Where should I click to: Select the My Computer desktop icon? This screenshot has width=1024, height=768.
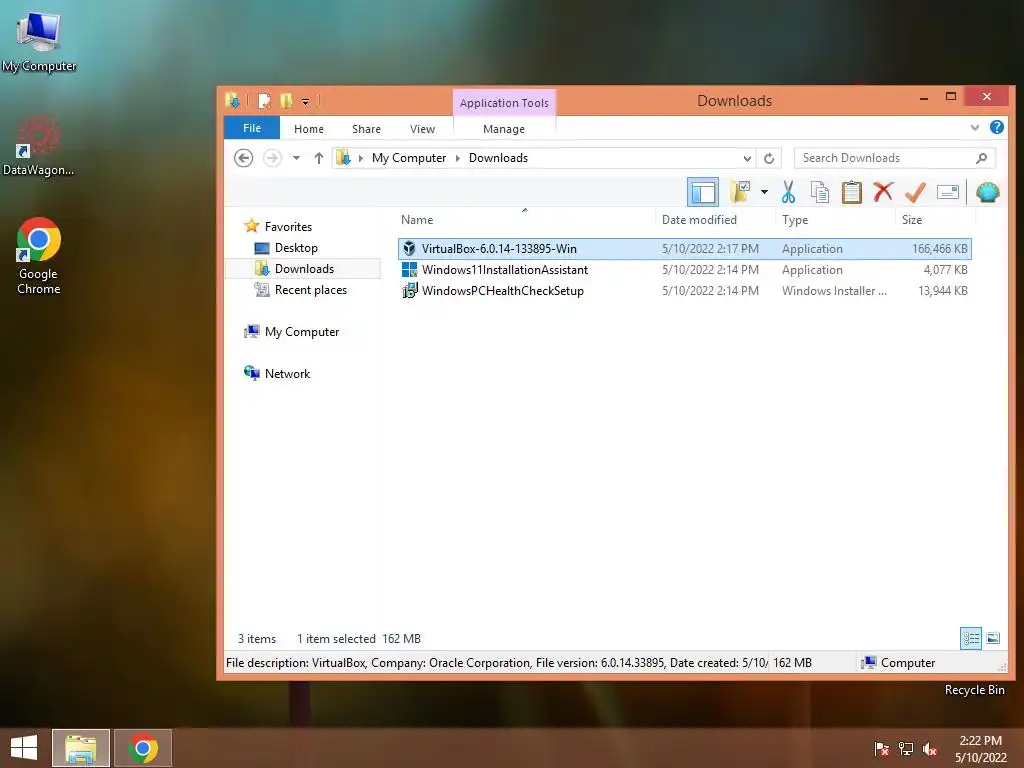pos(39,41)
